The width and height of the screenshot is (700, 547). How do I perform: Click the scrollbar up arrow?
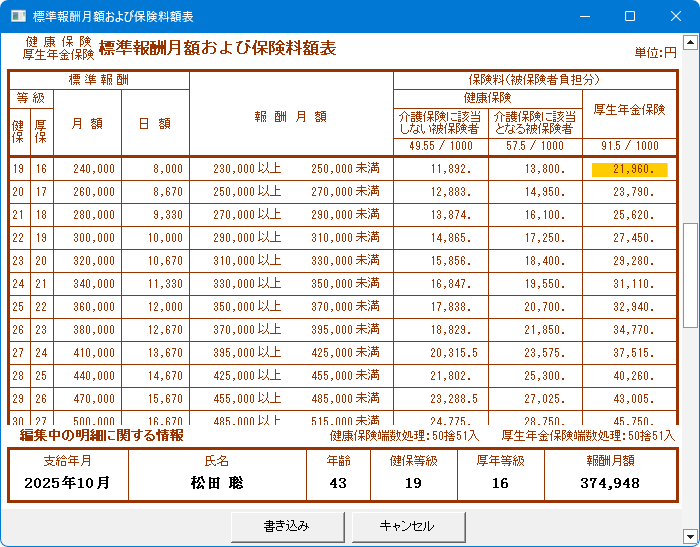tap(689, 43)
